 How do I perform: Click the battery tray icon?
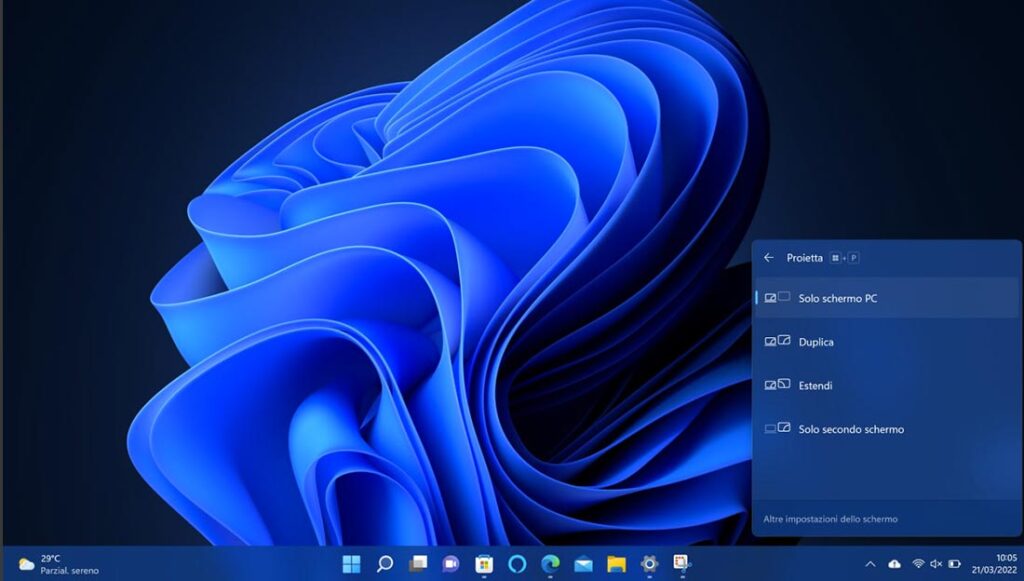click(954, 564)
